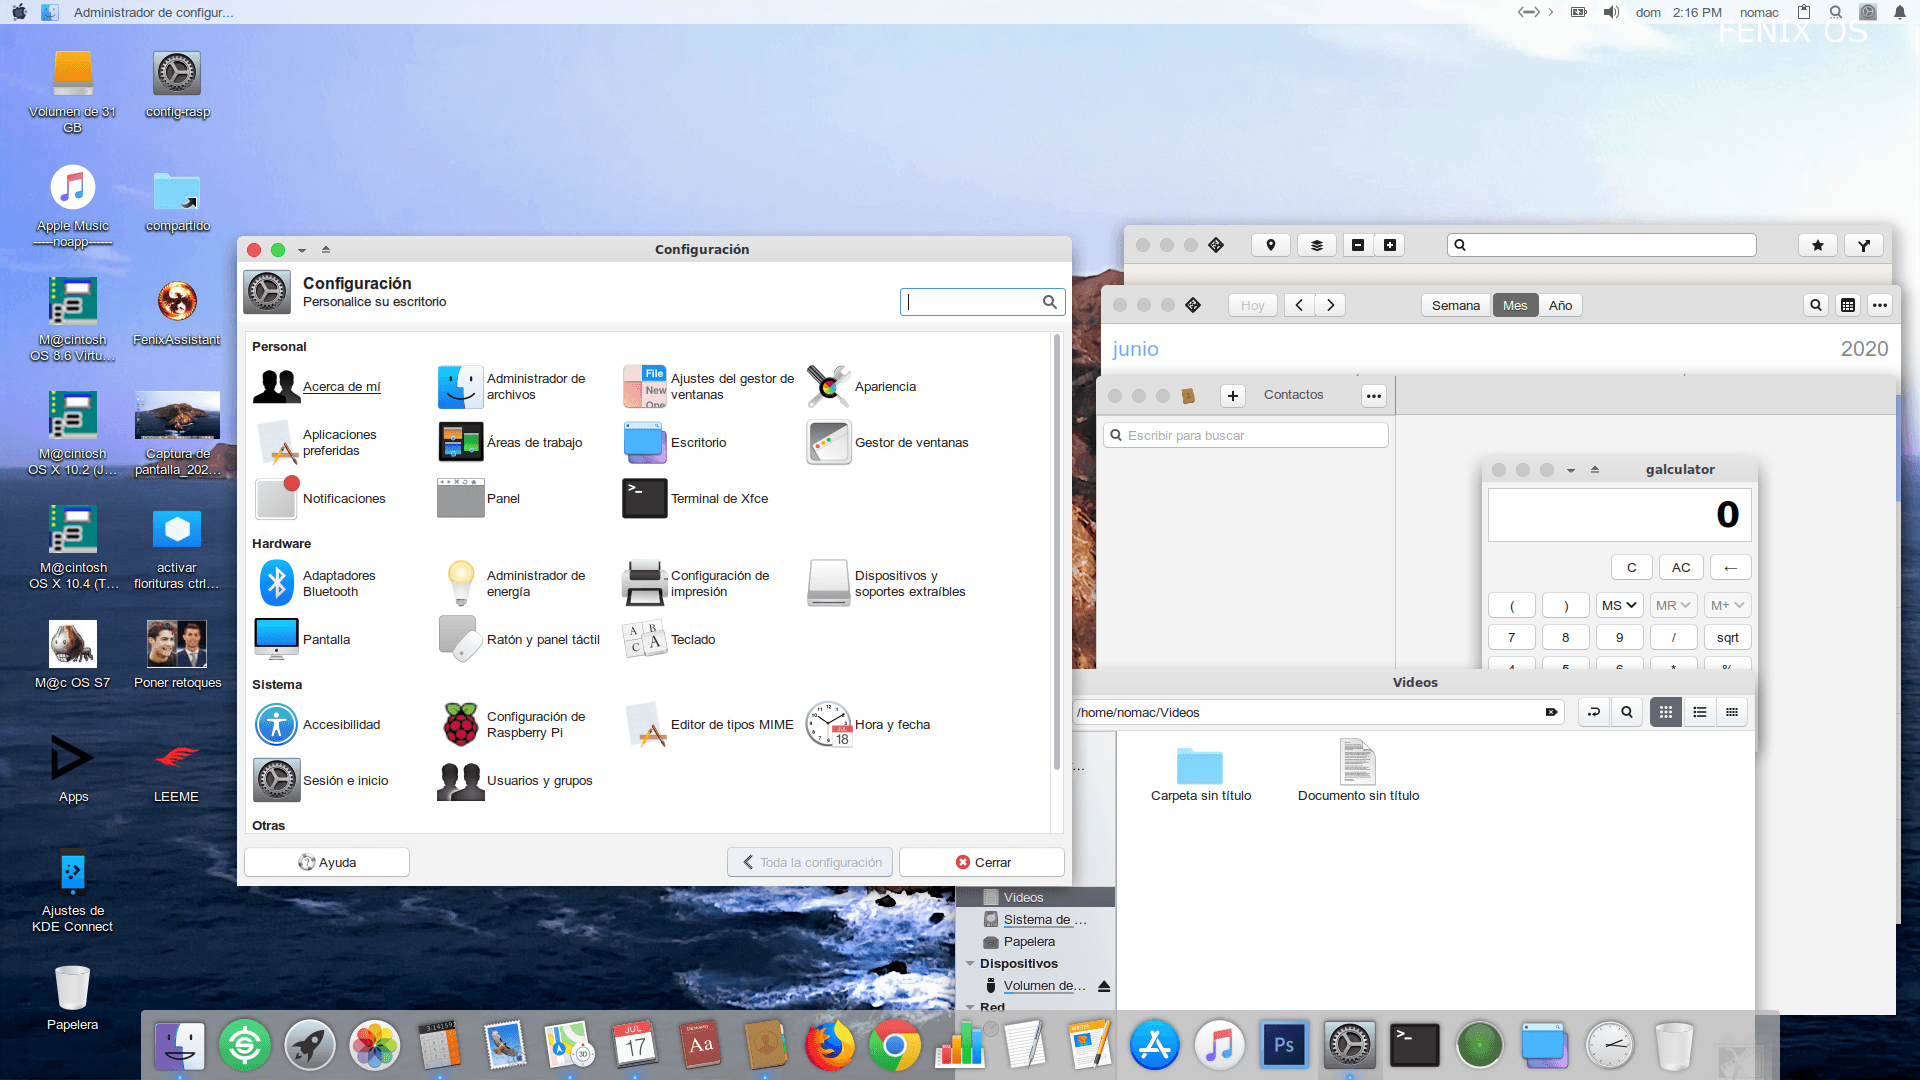The width and height of the screenshot is (1920, 1080).
Task: Switch file manager to icon view
Action: 1665,712
